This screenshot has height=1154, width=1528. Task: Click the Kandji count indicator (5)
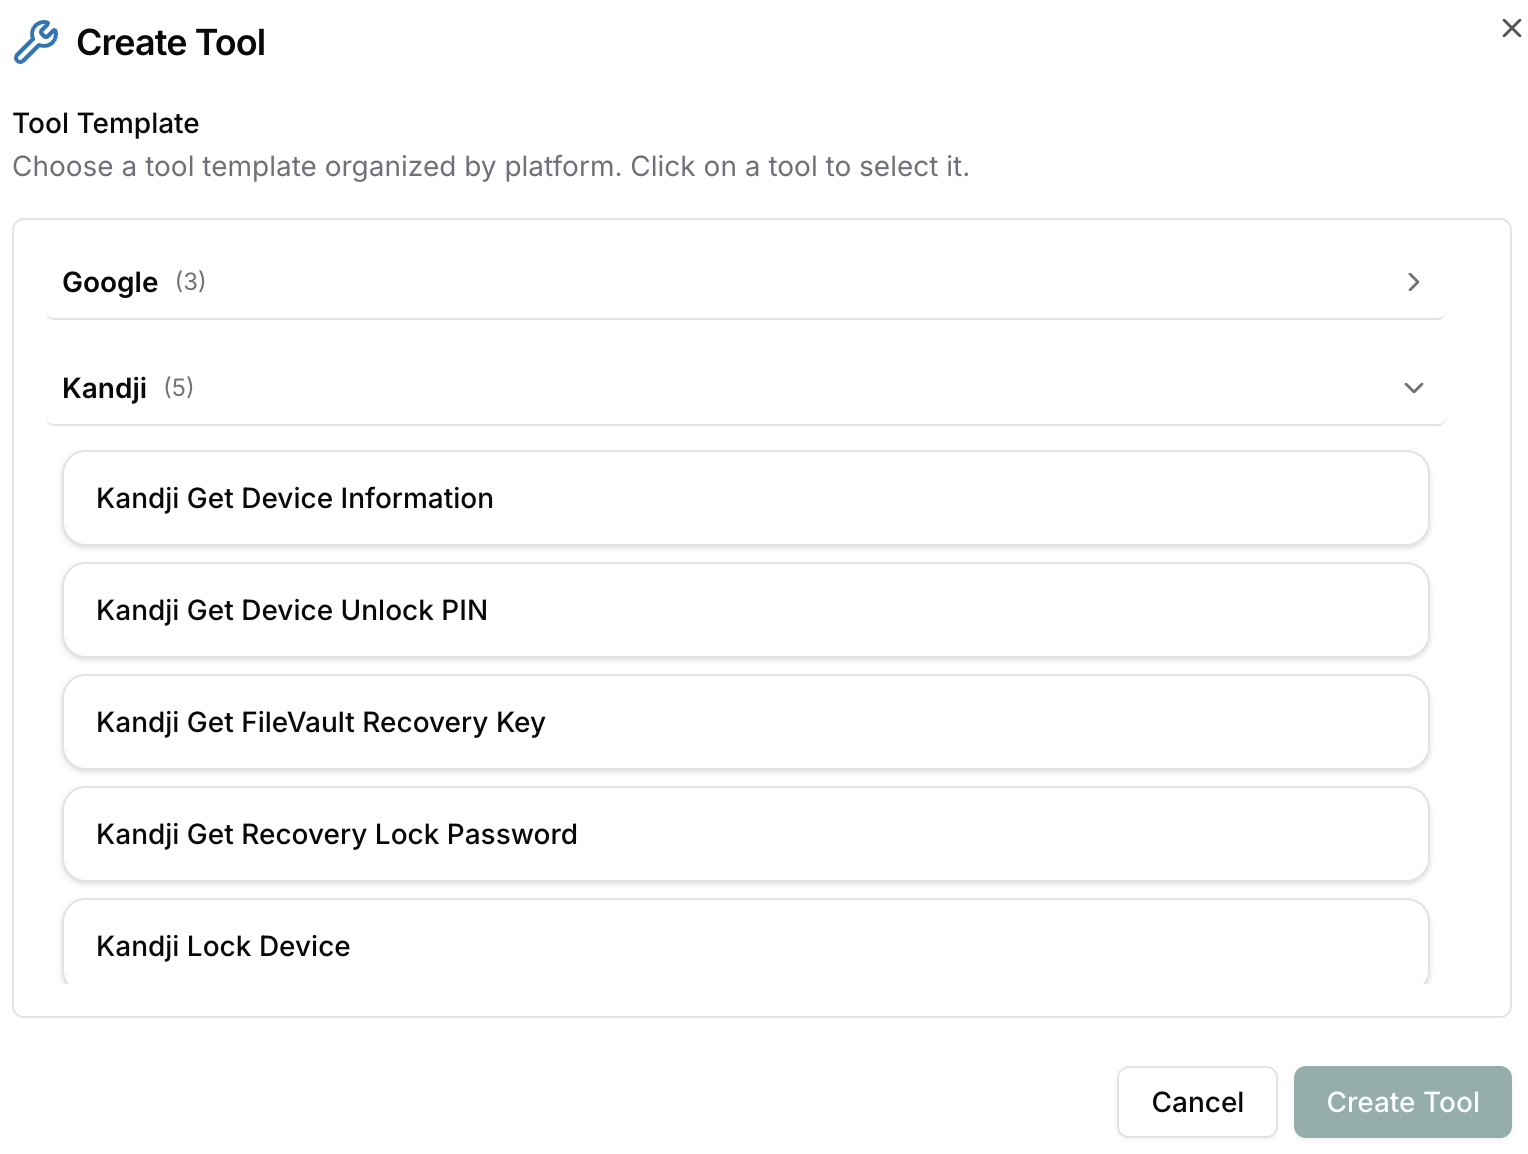[x=180, y=388]
